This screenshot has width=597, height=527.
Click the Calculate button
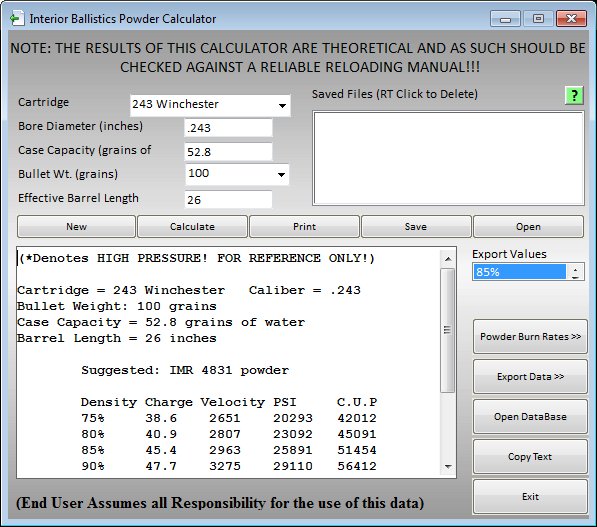click(192, 227)
